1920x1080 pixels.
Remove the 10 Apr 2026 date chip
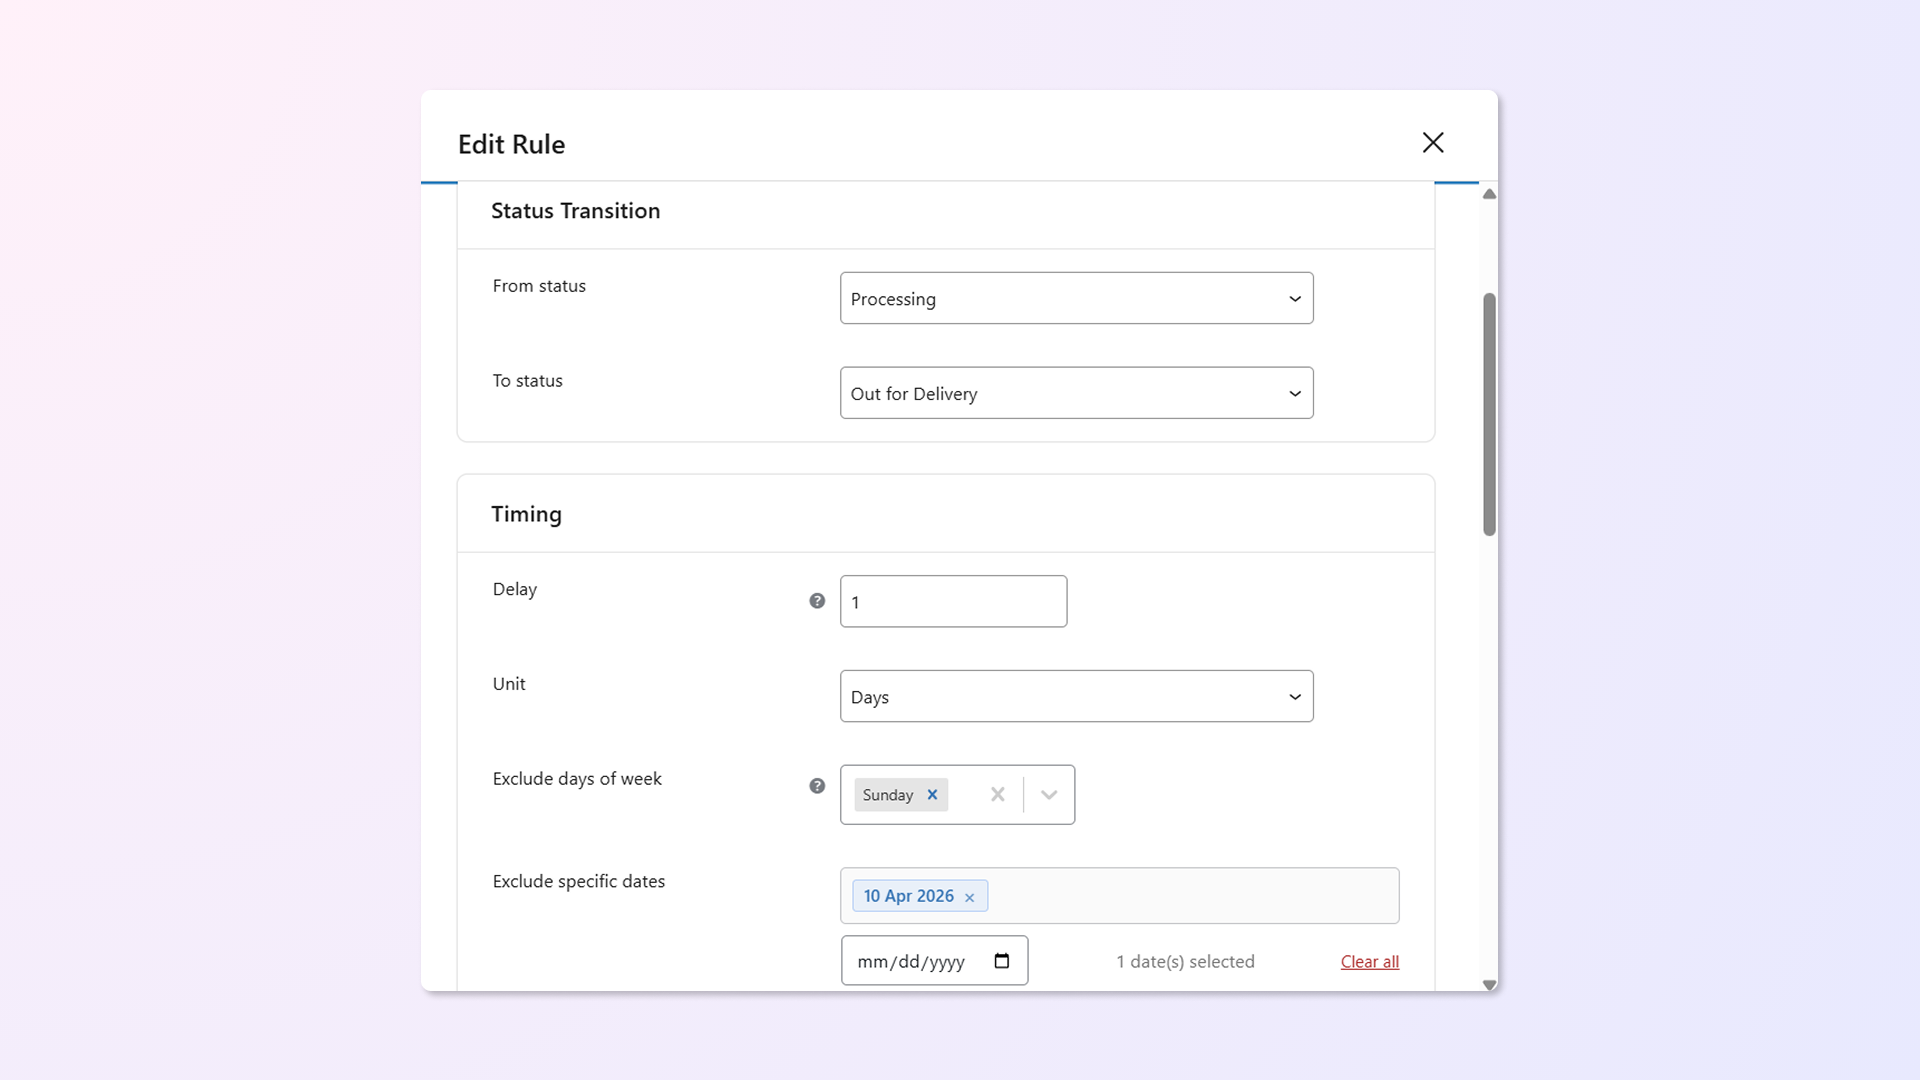(969, 897)
